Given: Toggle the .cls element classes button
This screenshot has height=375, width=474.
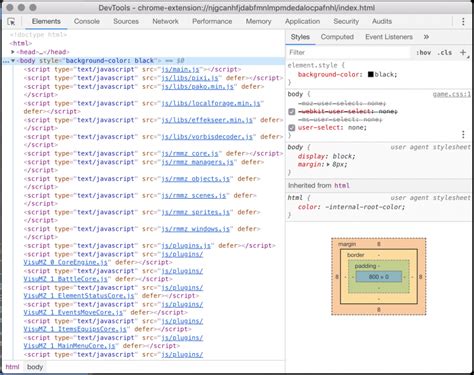Looking at the screenshot, I should point(445,52).
